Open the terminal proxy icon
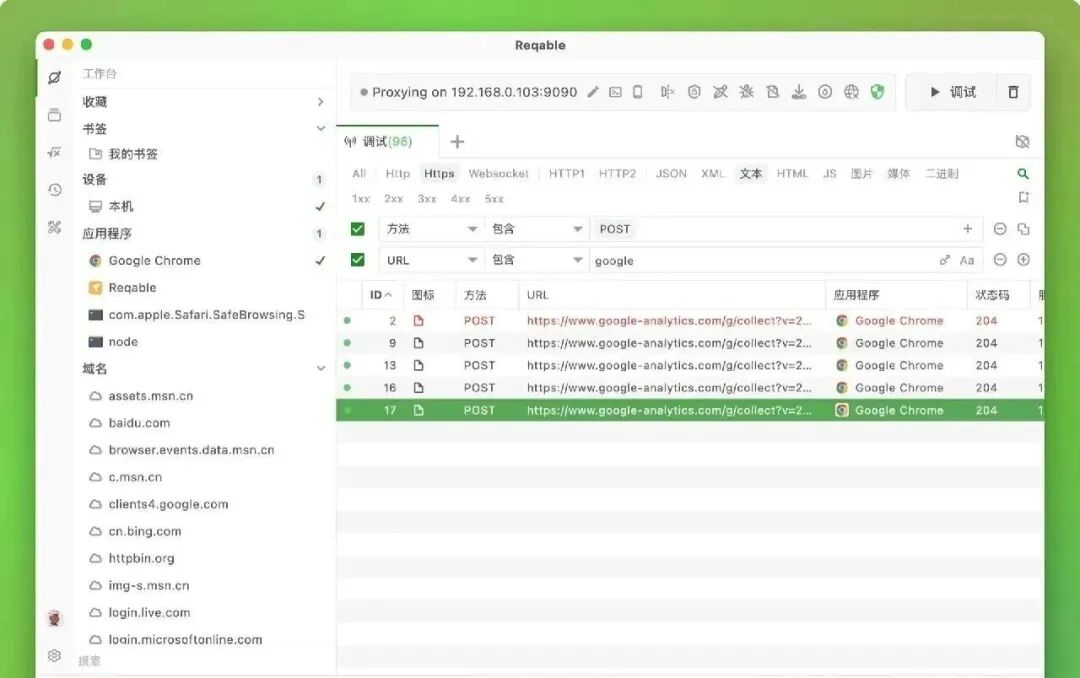Image resolution: width=1080 pixels, height=678 pixels. tap(615, 92)
